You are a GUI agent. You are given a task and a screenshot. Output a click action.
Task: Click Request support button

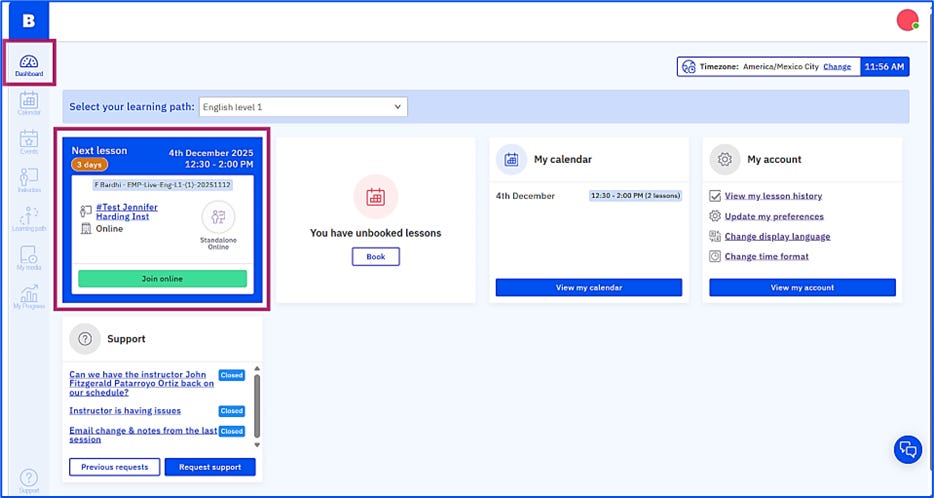point(210,467)
